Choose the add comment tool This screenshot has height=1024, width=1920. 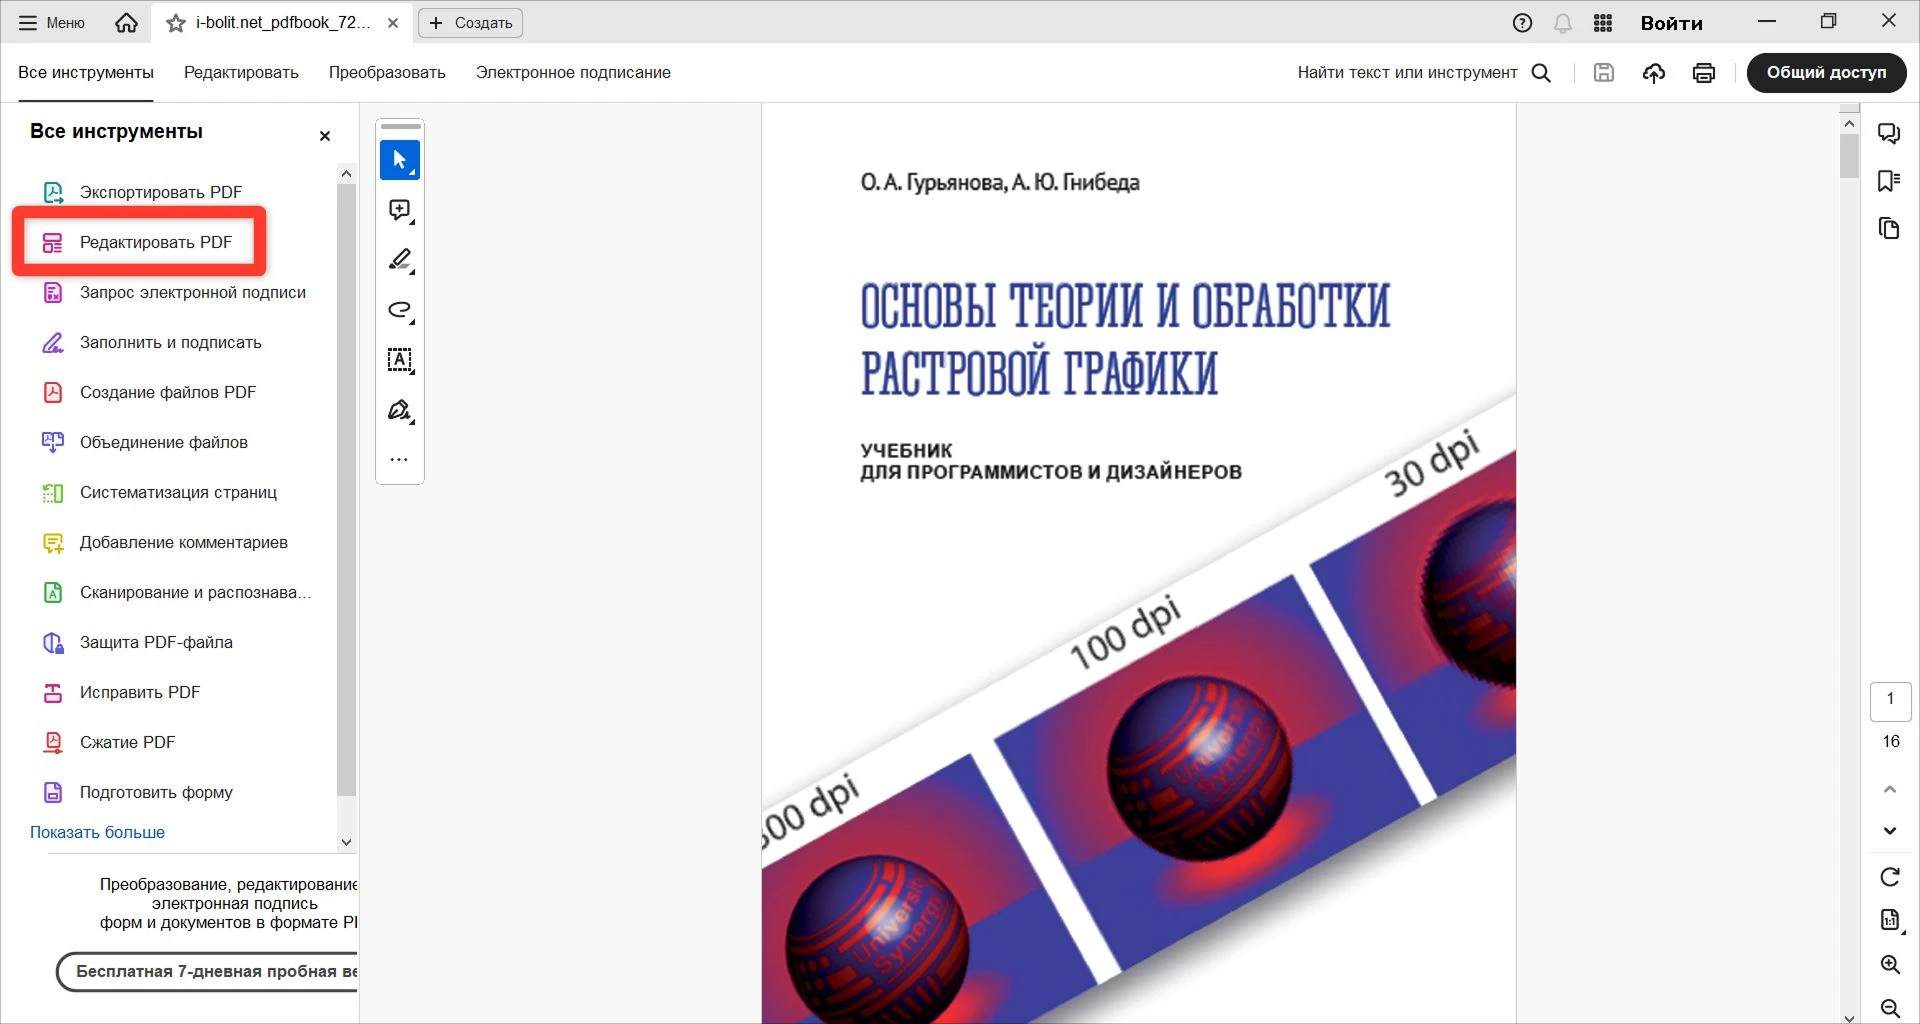click(x=399, y=210)
